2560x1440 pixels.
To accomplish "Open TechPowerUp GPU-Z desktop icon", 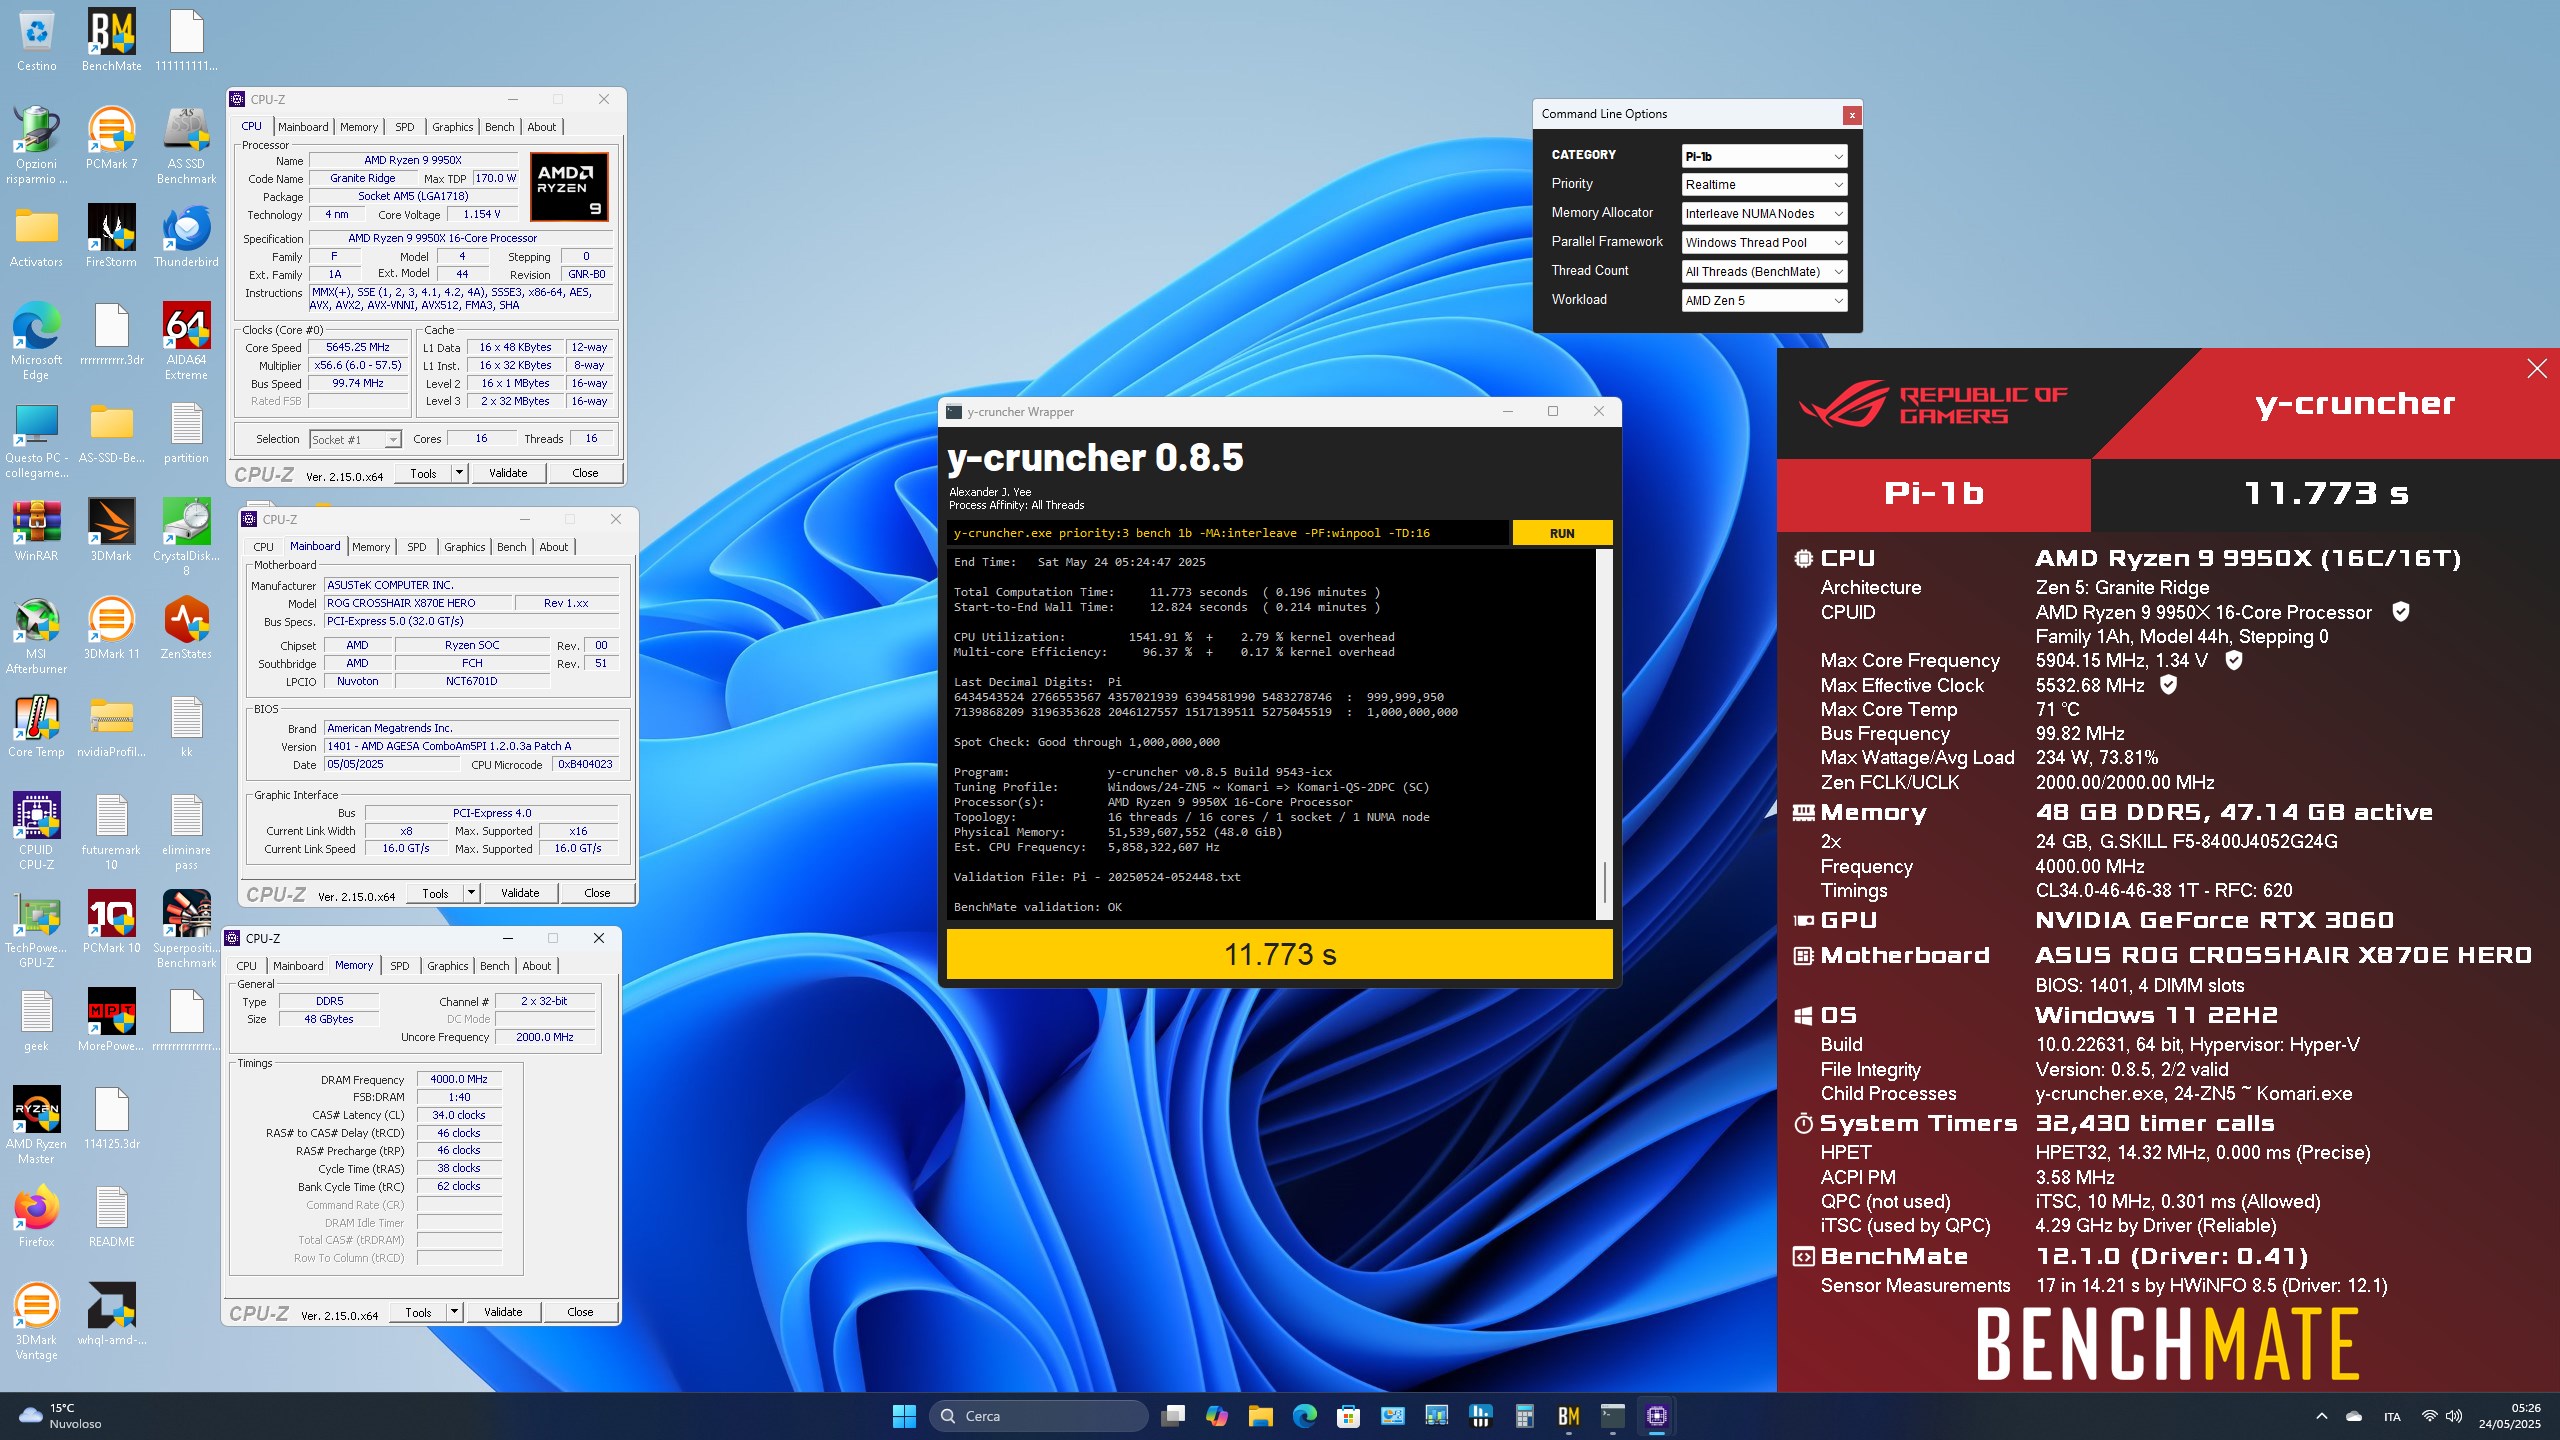I will (36, 929).
